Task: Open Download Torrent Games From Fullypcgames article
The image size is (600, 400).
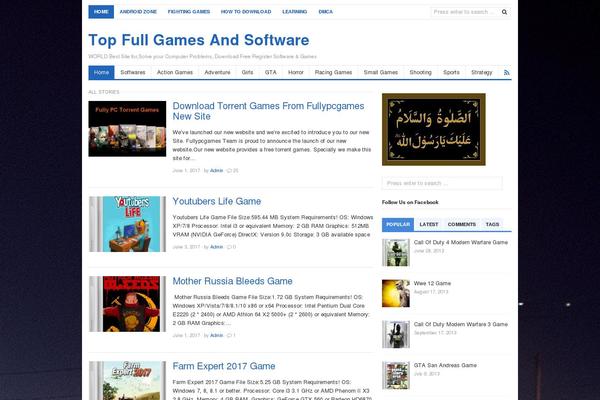Action: coord(268,111)
